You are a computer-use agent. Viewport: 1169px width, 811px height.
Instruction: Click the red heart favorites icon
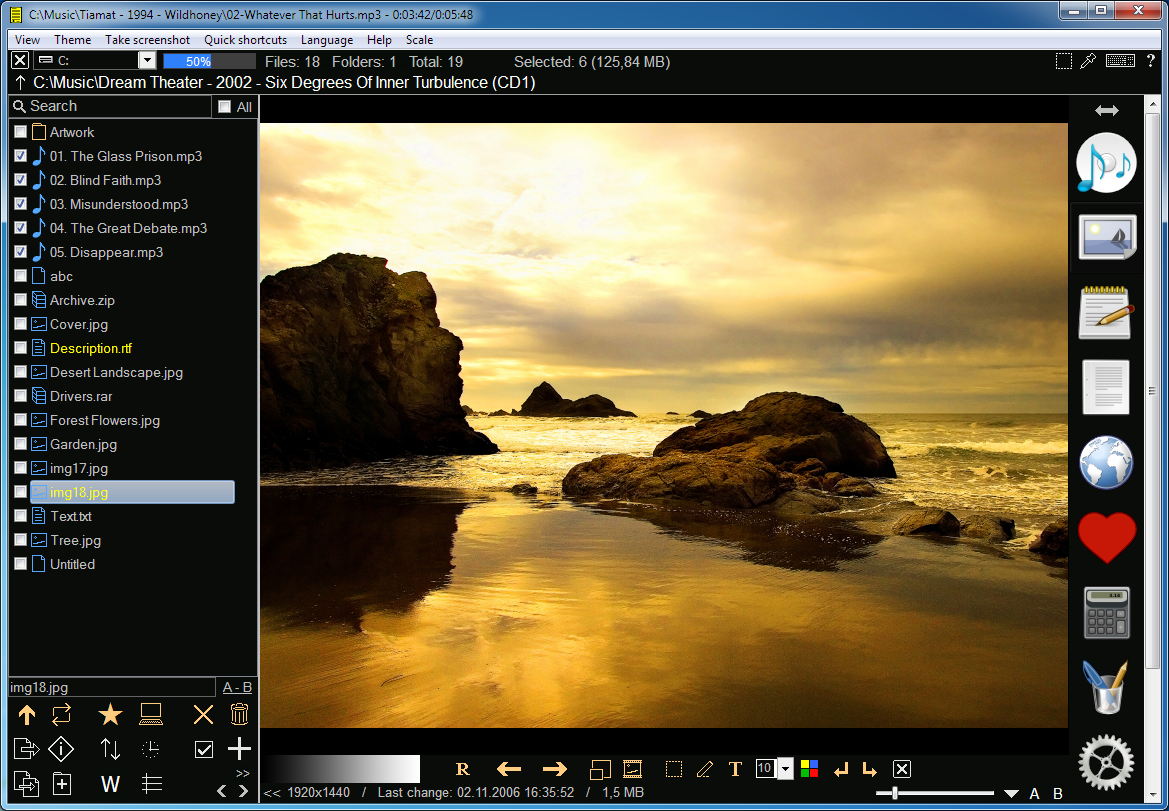[1106, 538]
